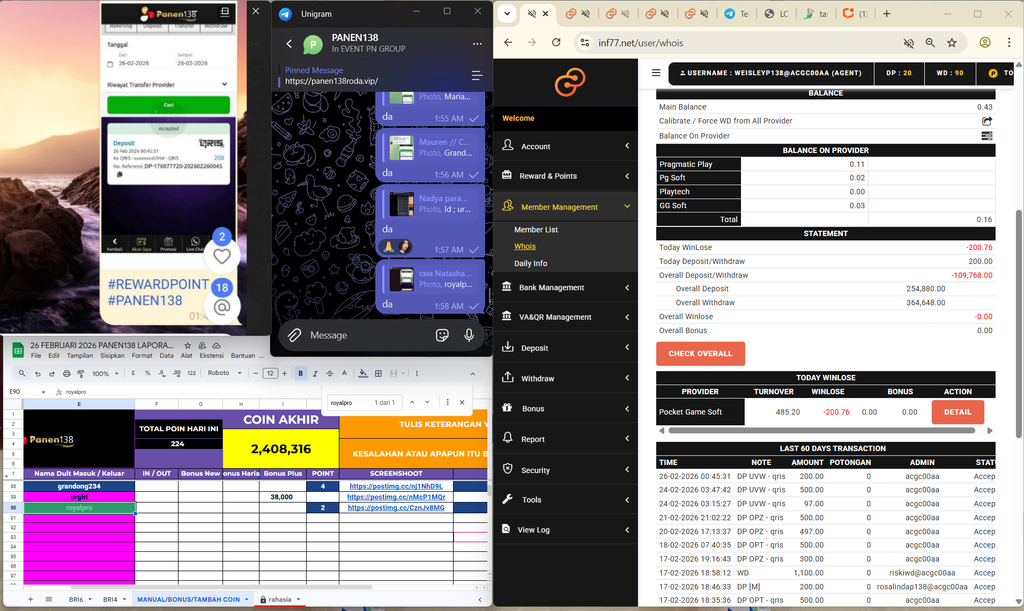Undo the last action in Sheets

[x=37, y=373]
